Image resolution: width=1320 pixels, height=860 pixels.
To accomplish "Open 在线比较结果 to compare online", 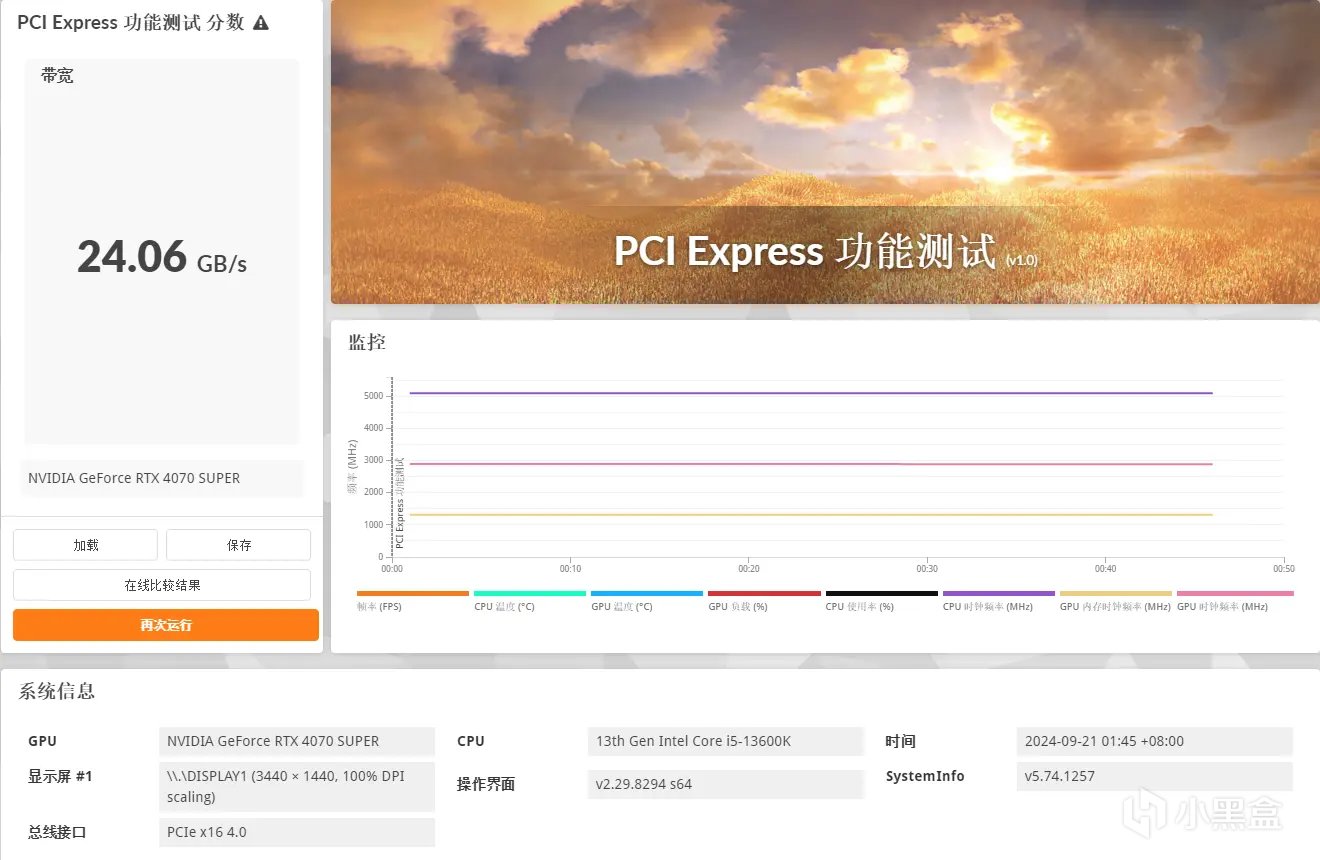I will (162, 585).
